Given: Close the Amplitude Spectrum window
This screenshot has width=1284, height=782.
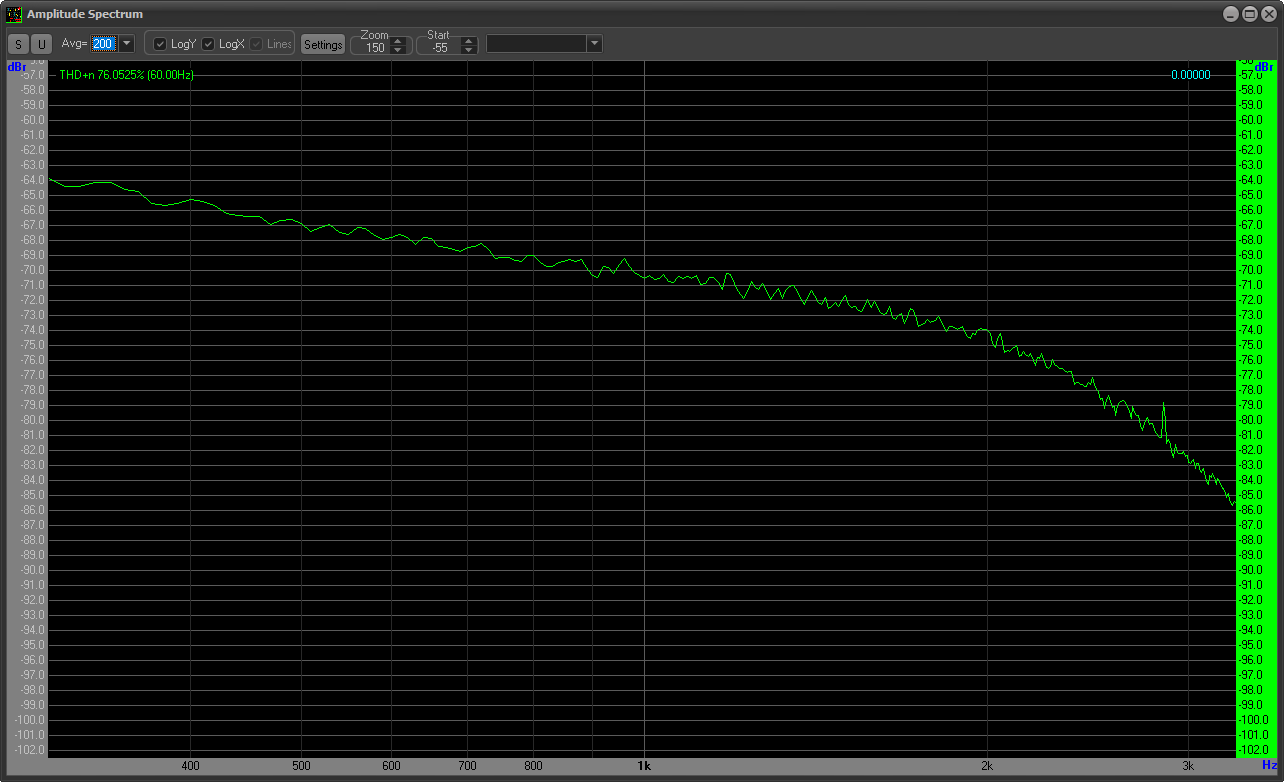Looking at the screenshot, I should click(x=1268, y=14).
